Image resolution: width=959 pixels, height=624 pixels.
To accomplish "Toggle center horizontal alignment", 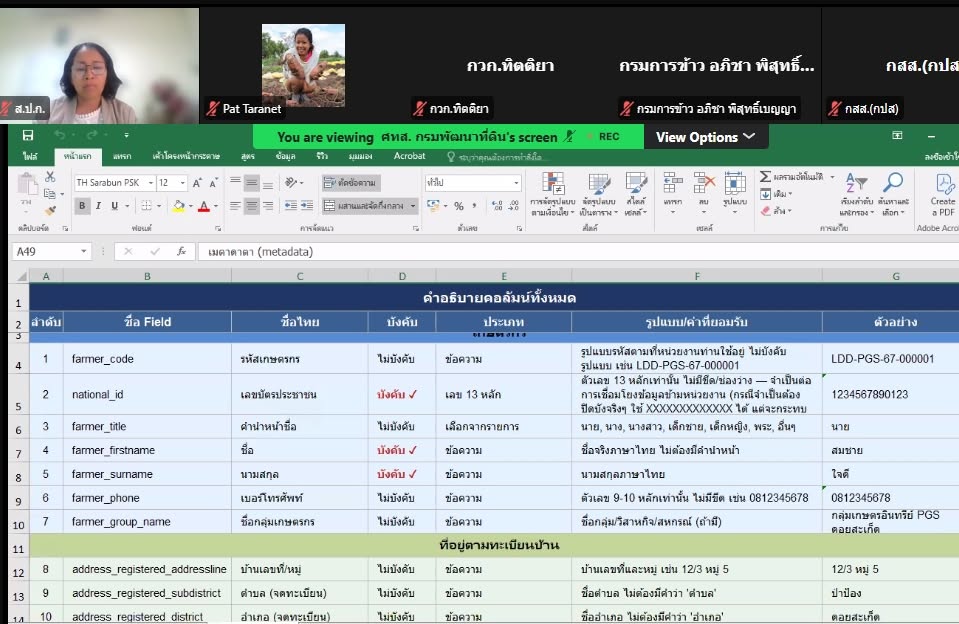I will (x=251, y=206).
